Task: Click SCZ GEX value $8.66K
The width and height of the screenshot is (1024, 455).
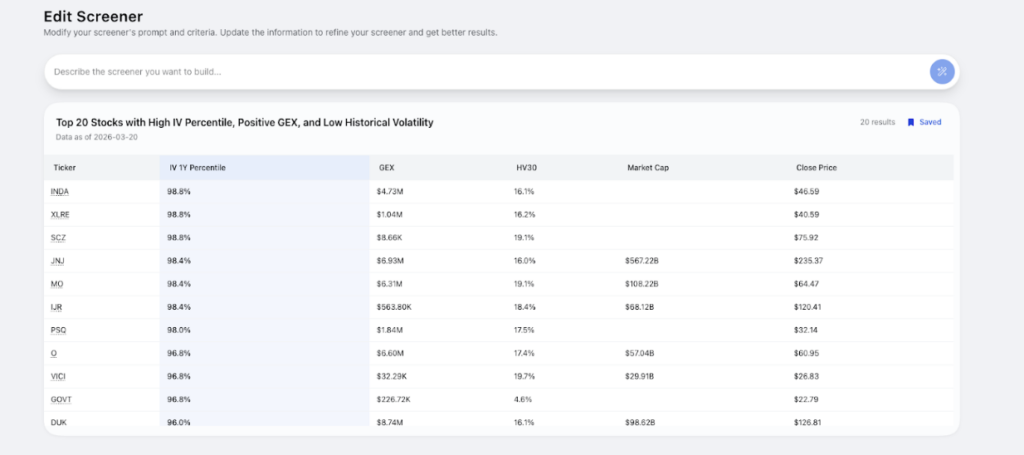Action: click(389, 238)
